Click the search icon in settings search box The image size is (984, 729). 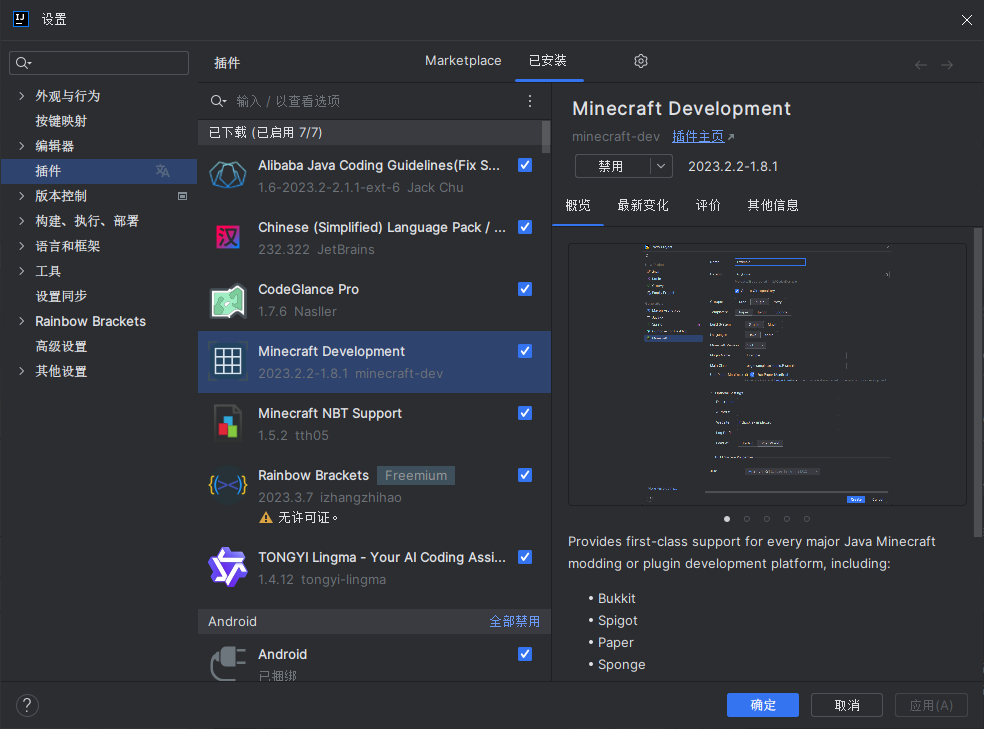pos(23,63)
